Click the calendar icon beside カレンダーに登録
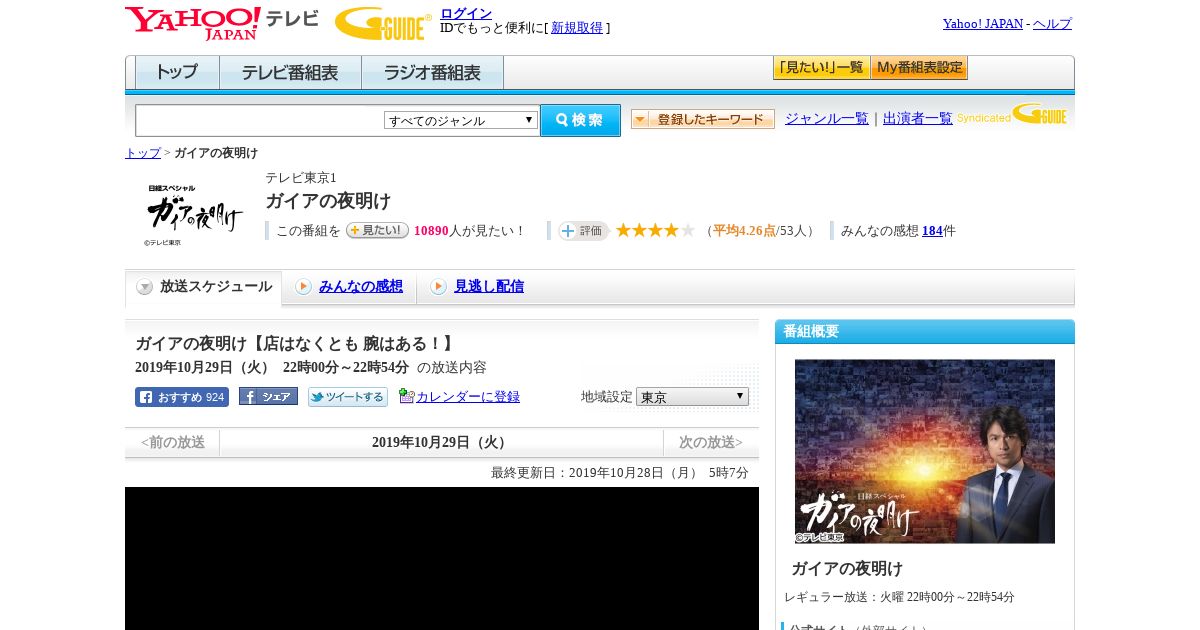This screenshot has width=1200, height=630. point(406,396)
